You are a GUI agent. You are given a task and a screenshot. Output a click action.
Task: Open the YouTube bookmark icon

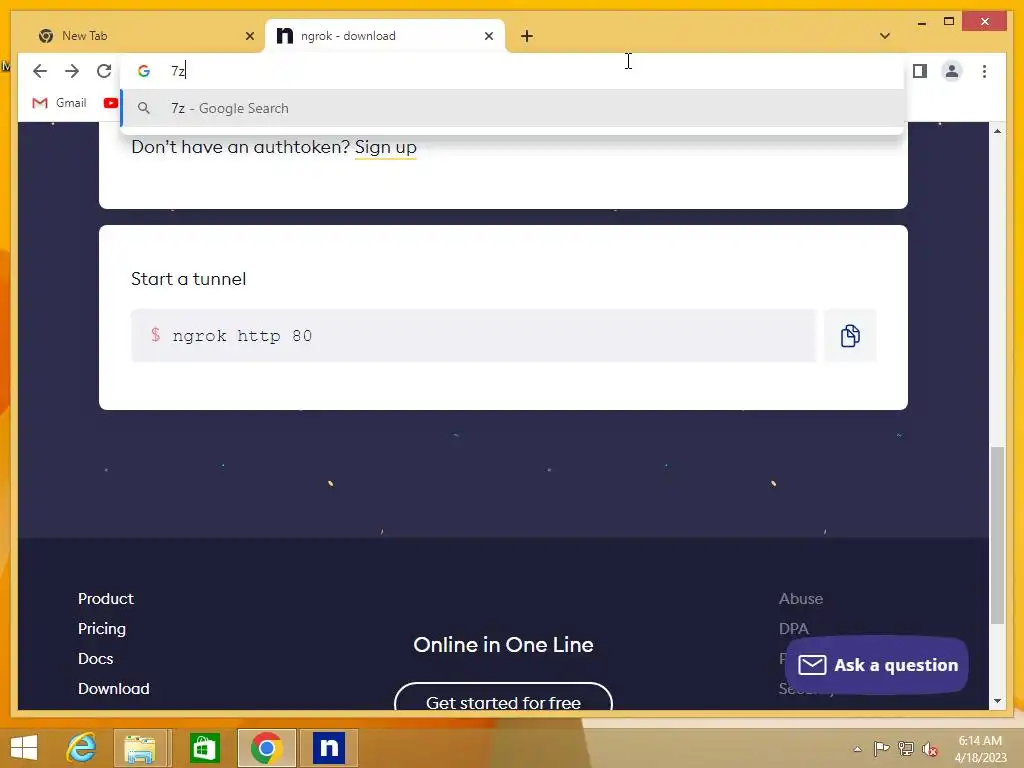tap(110, 103)
